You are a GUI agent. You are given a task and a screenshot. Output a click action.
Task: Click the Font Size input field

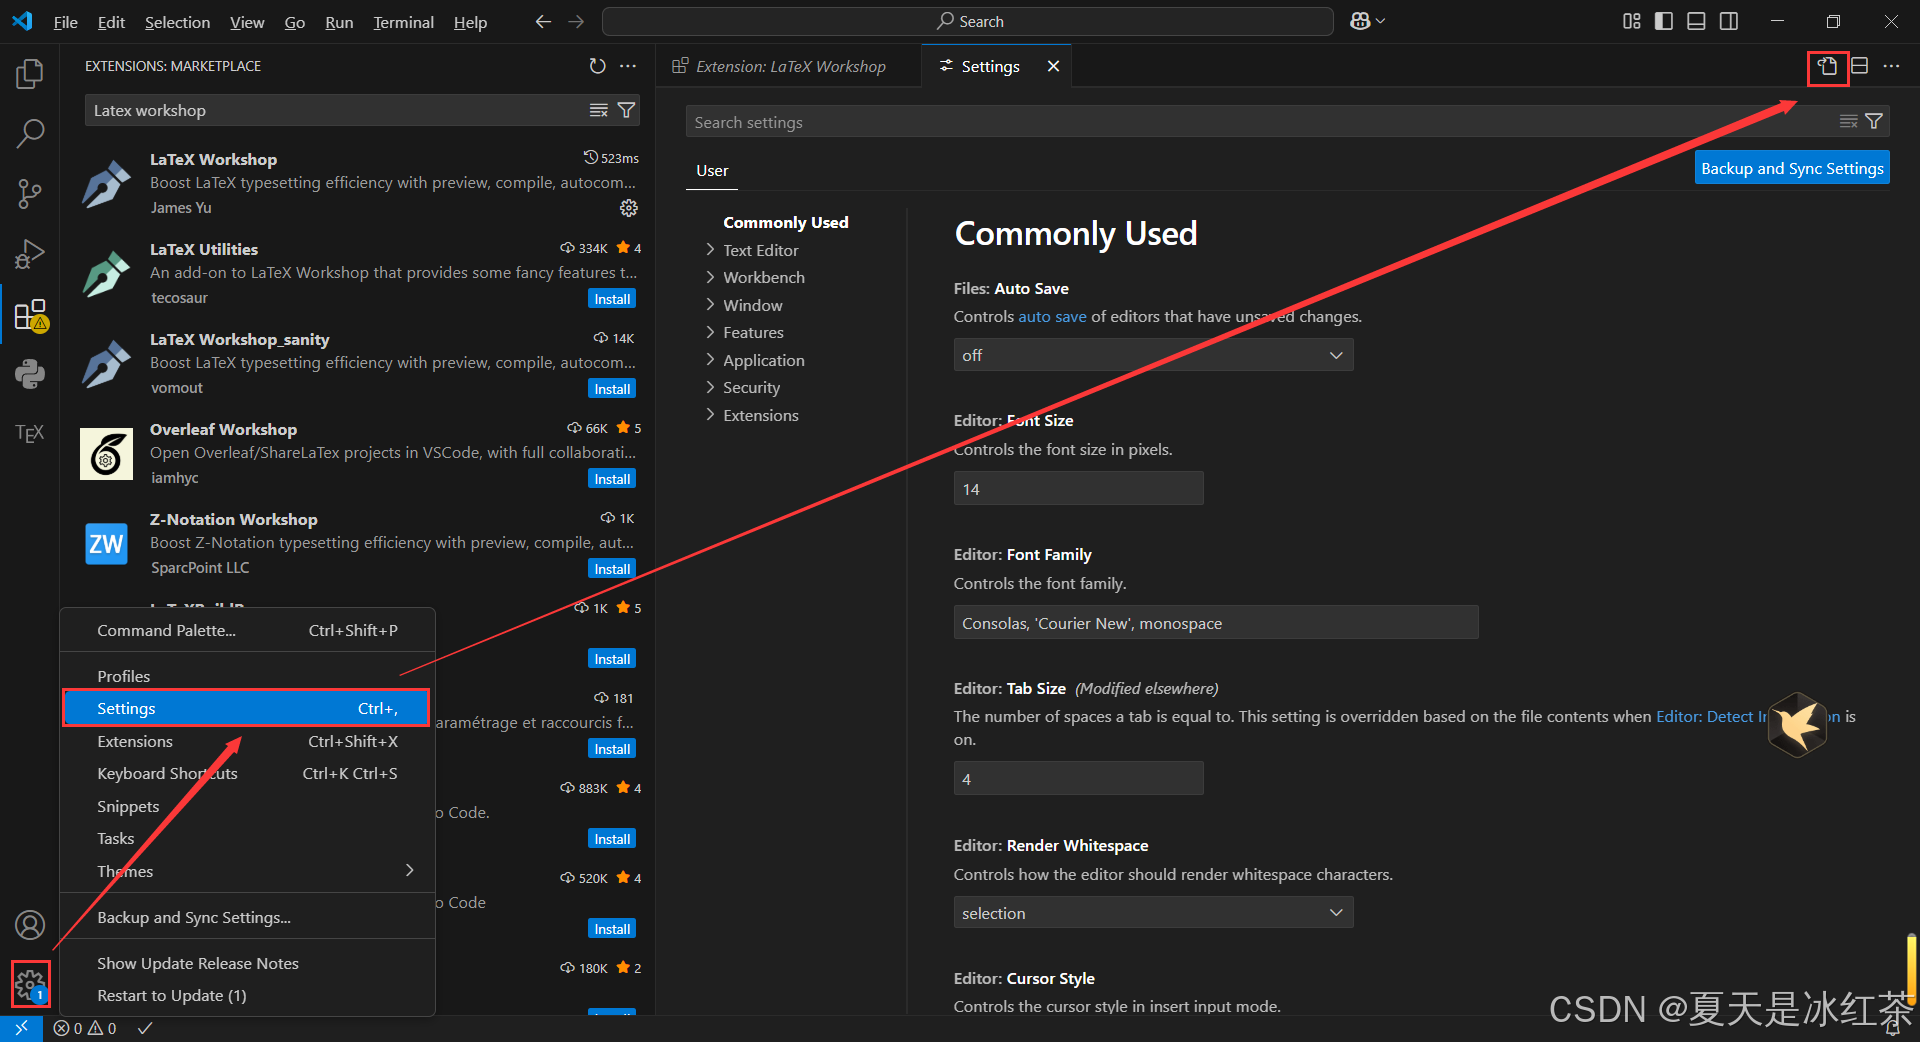coord(1078,489)
